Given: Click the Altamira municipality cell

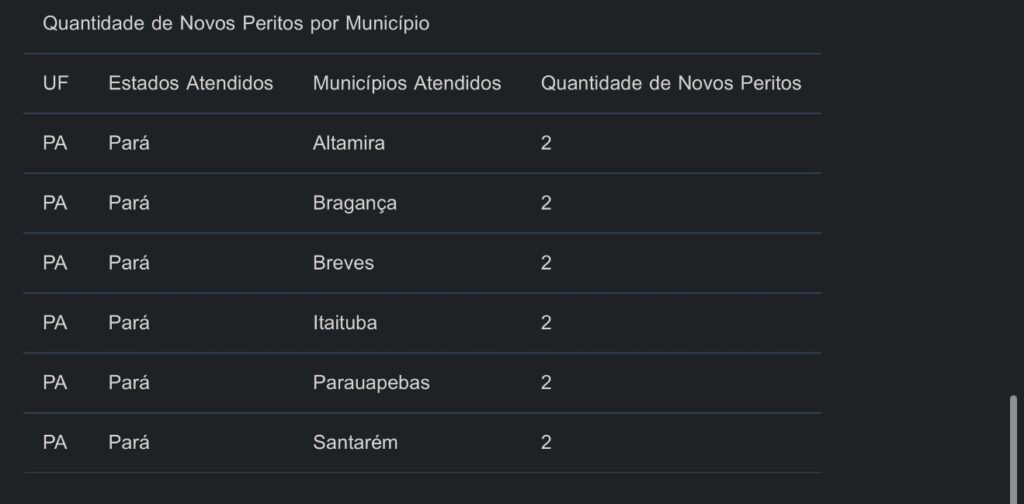Looking at the screenshot, I should [x=349, y=143].
